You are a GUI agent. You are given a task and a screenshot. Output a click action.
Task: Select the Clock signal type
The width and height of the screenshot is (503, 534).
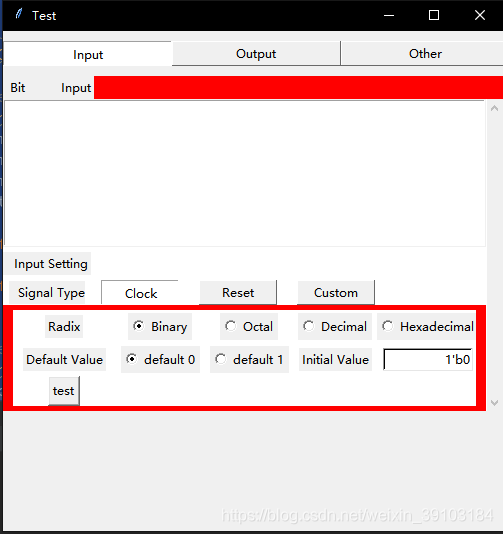click(140, 293)
